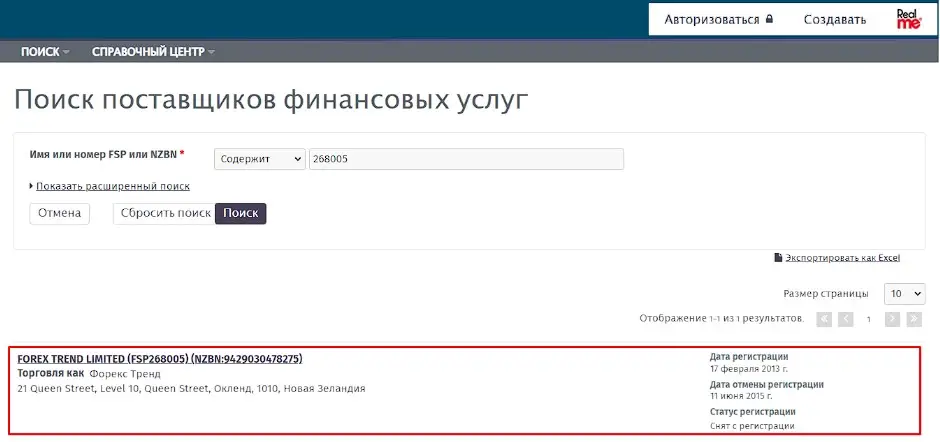Viewport: 940px width, 442px height.
Task: Click the Excel export document icon
Action: coord(778,258)
